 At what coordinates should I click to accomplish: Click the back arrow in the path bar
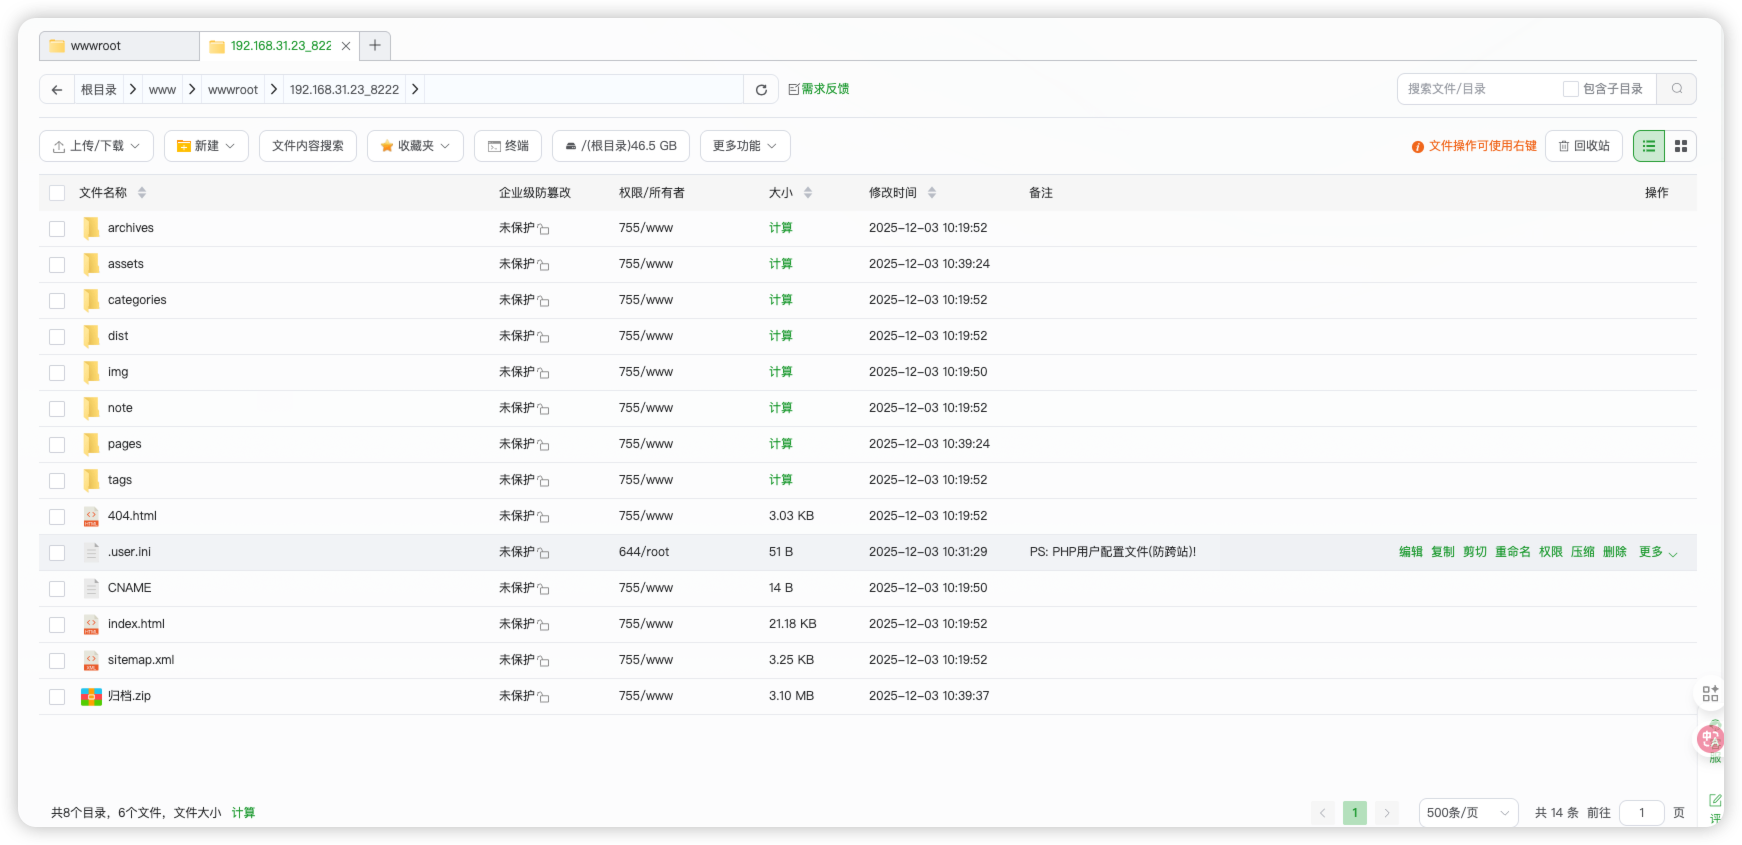click(57, 90)
